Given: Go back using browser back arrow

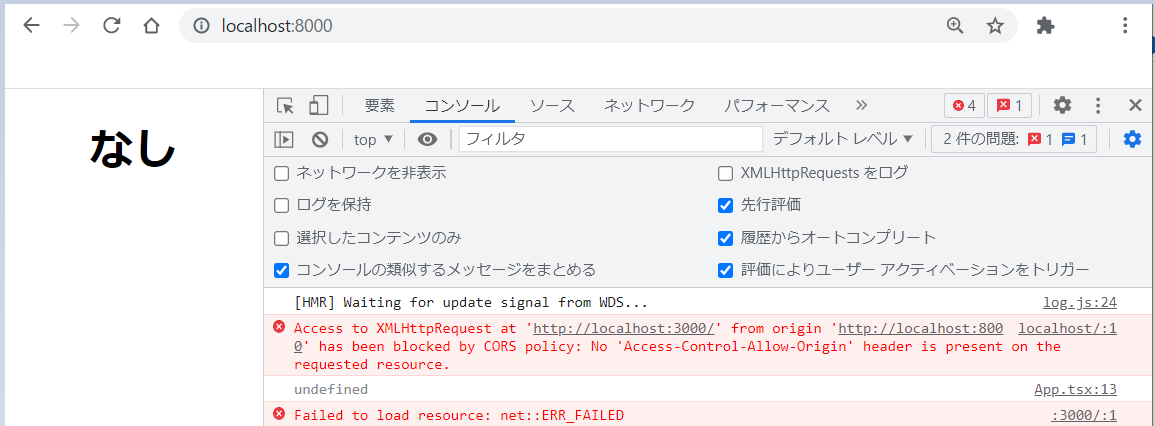Looking at the screenshot, I should [31, 26].
